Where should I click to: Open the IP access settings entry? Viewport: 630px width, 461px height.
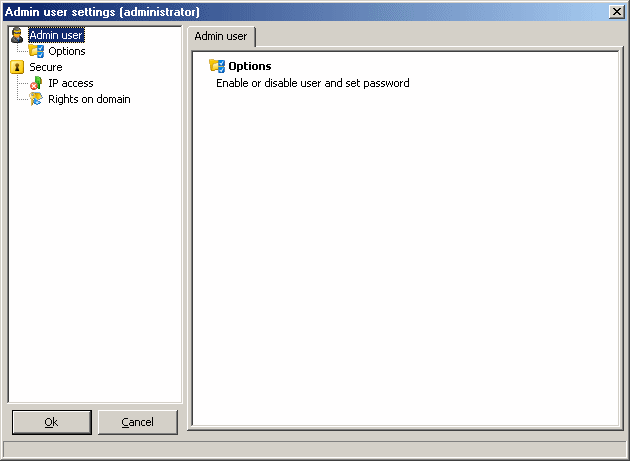[71, 83]
